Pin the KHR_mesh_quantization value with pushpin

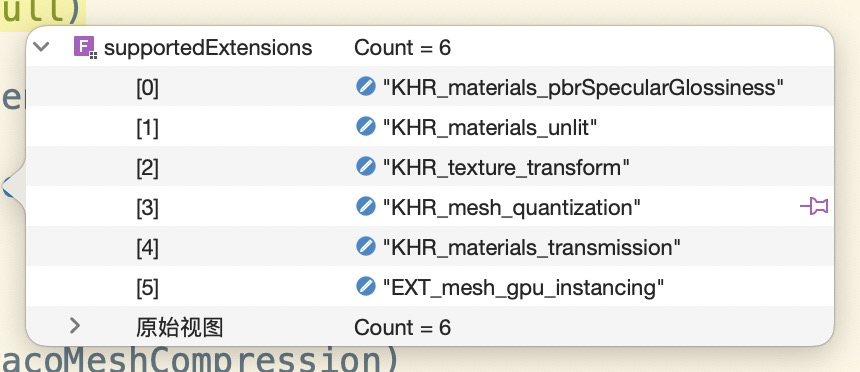pyautogui.click(x=814, y=206)
